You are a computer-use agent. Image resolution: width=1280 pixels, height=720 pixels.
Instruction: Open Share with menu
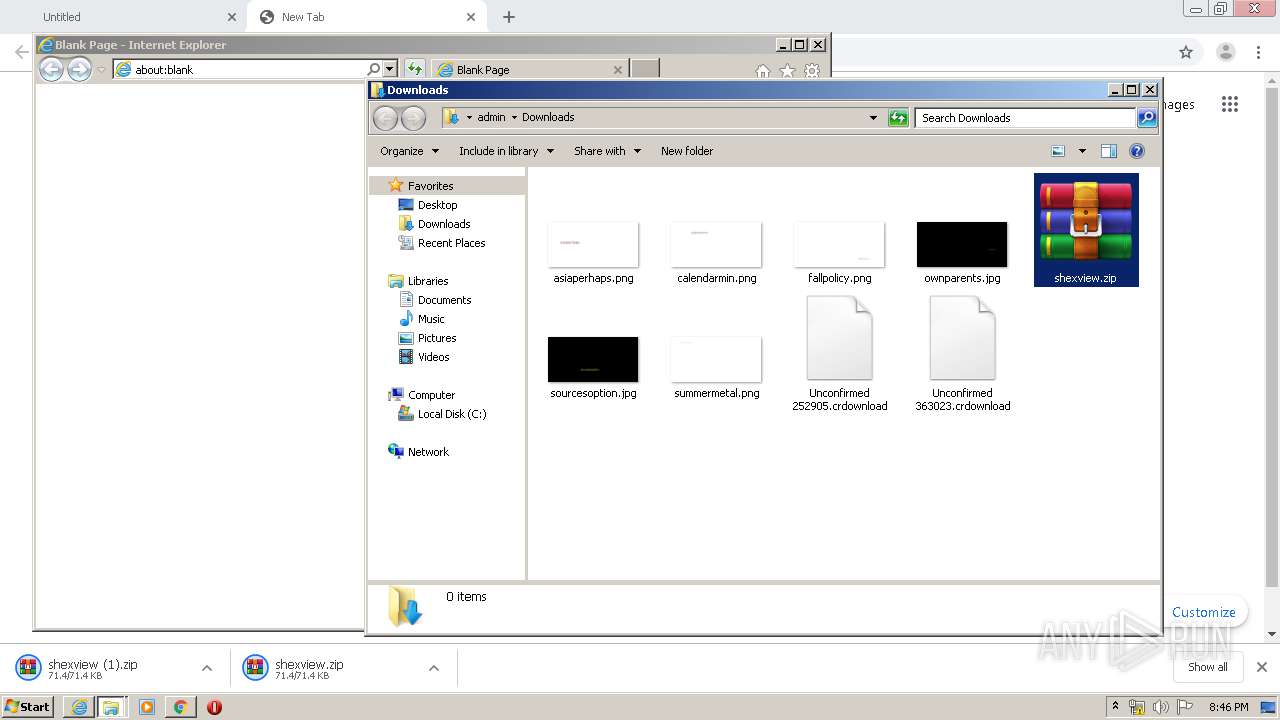click(607, 151)
